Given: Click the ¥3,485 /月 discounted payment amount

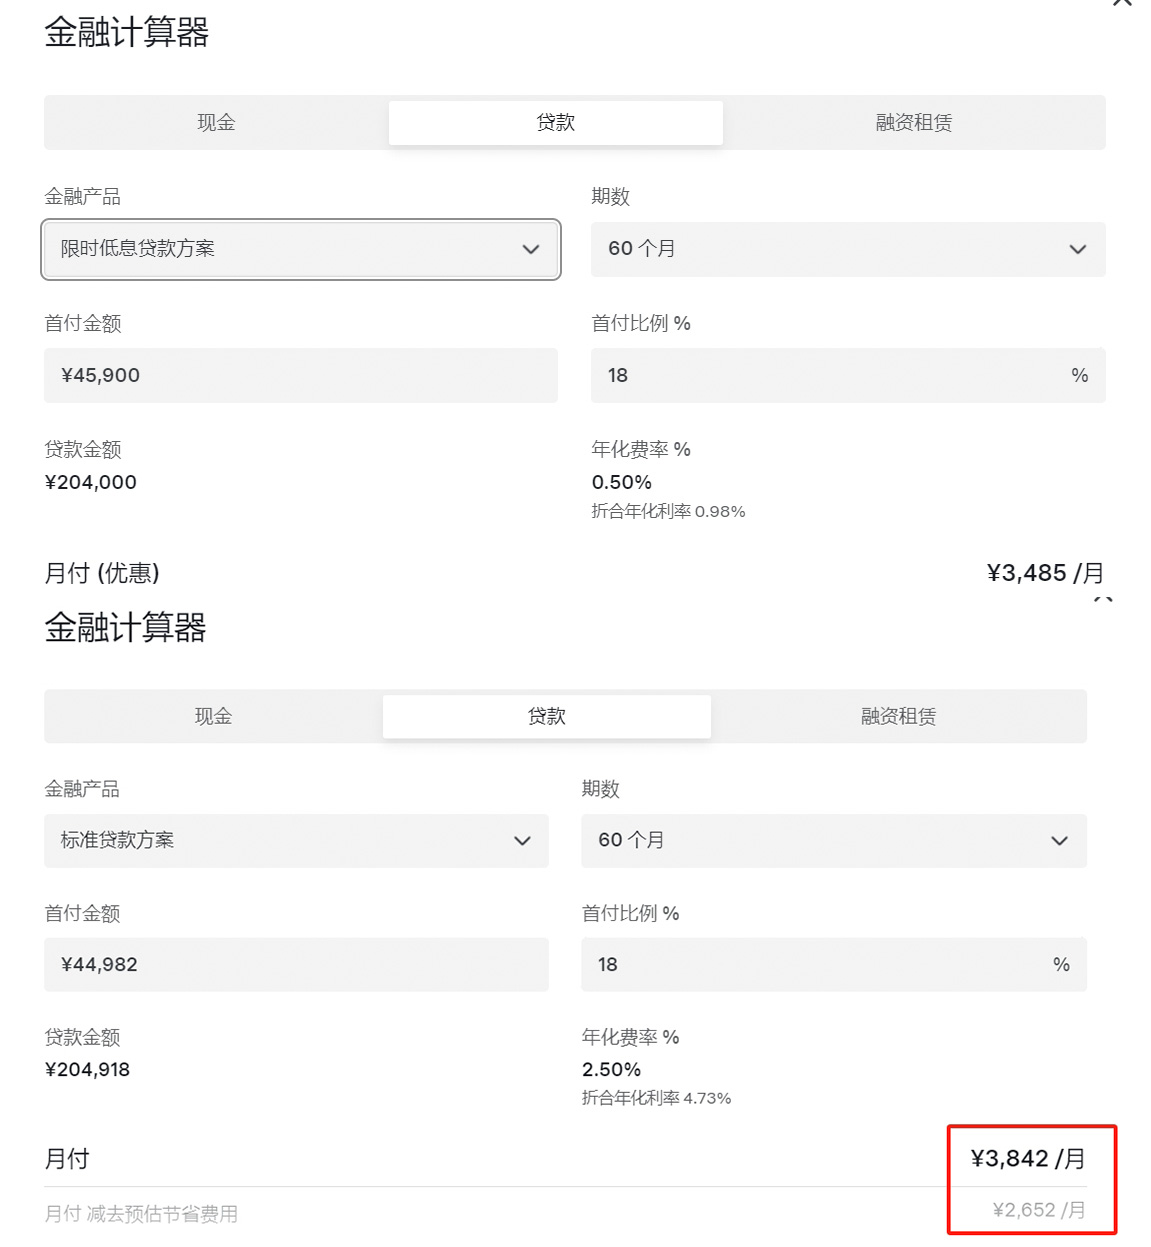Looking at the screenshot, I should [1045, 573].
